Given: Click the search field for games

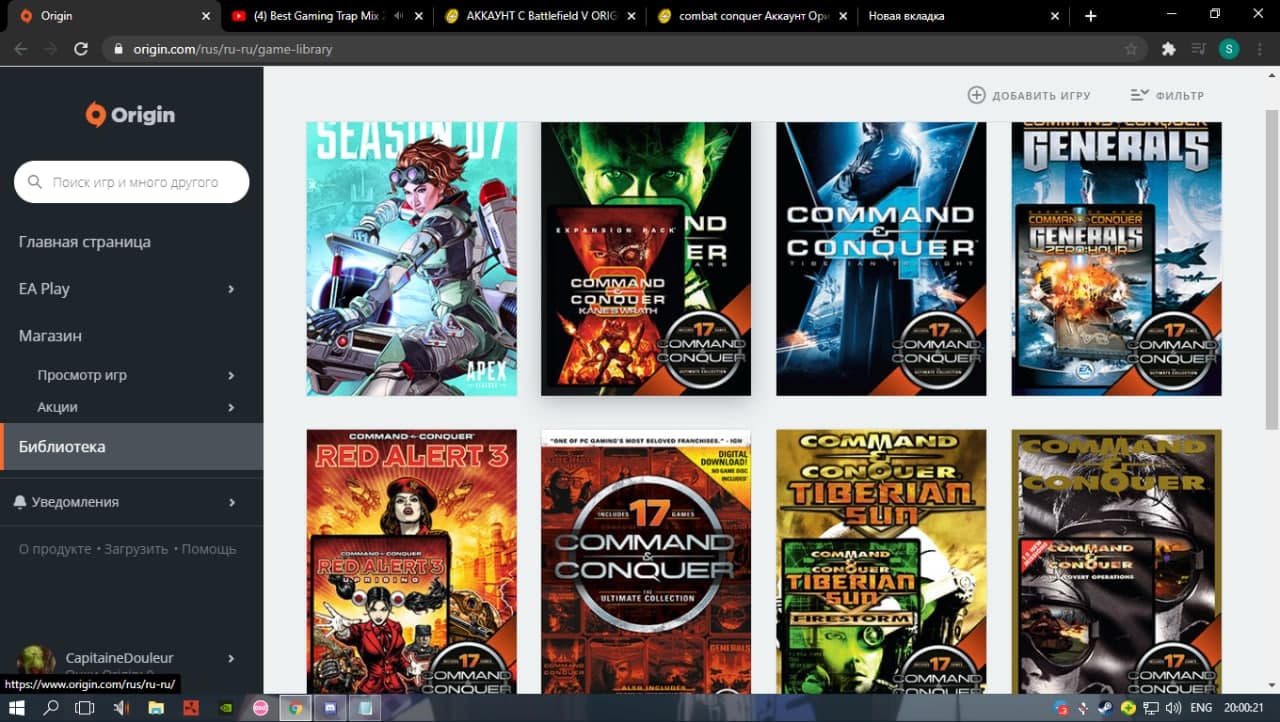Looking at the screenshot, I should pos(131,182).
